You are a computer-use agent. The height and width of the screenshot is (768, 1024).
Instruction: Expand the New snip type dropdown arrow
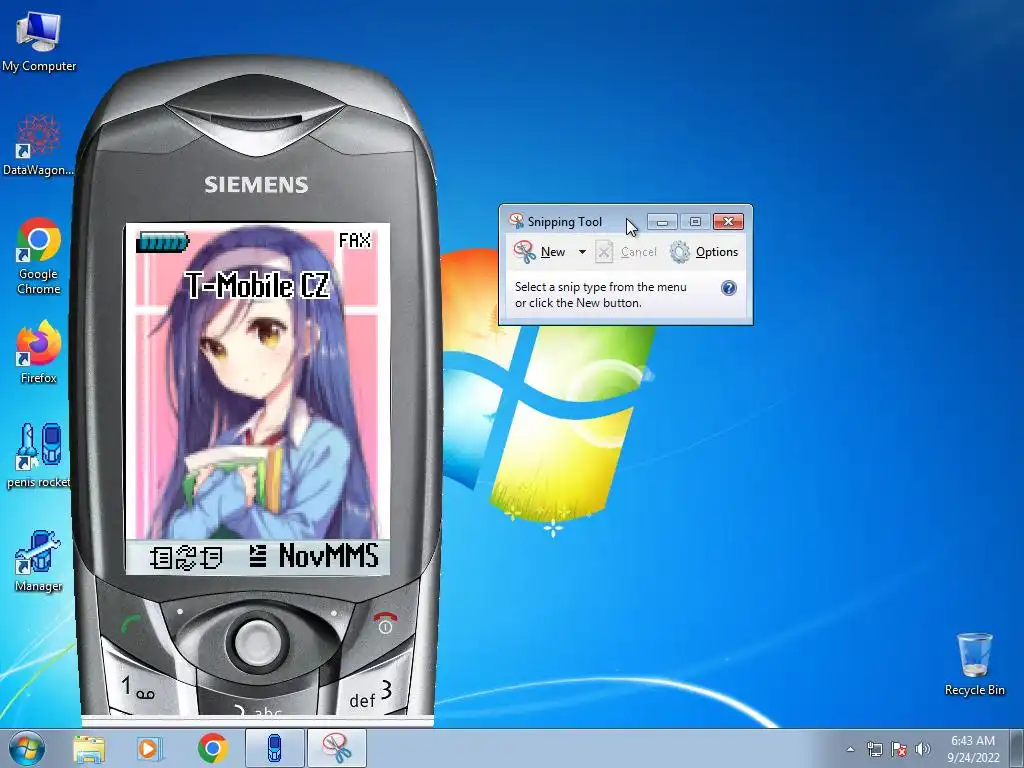click(582, 252)
